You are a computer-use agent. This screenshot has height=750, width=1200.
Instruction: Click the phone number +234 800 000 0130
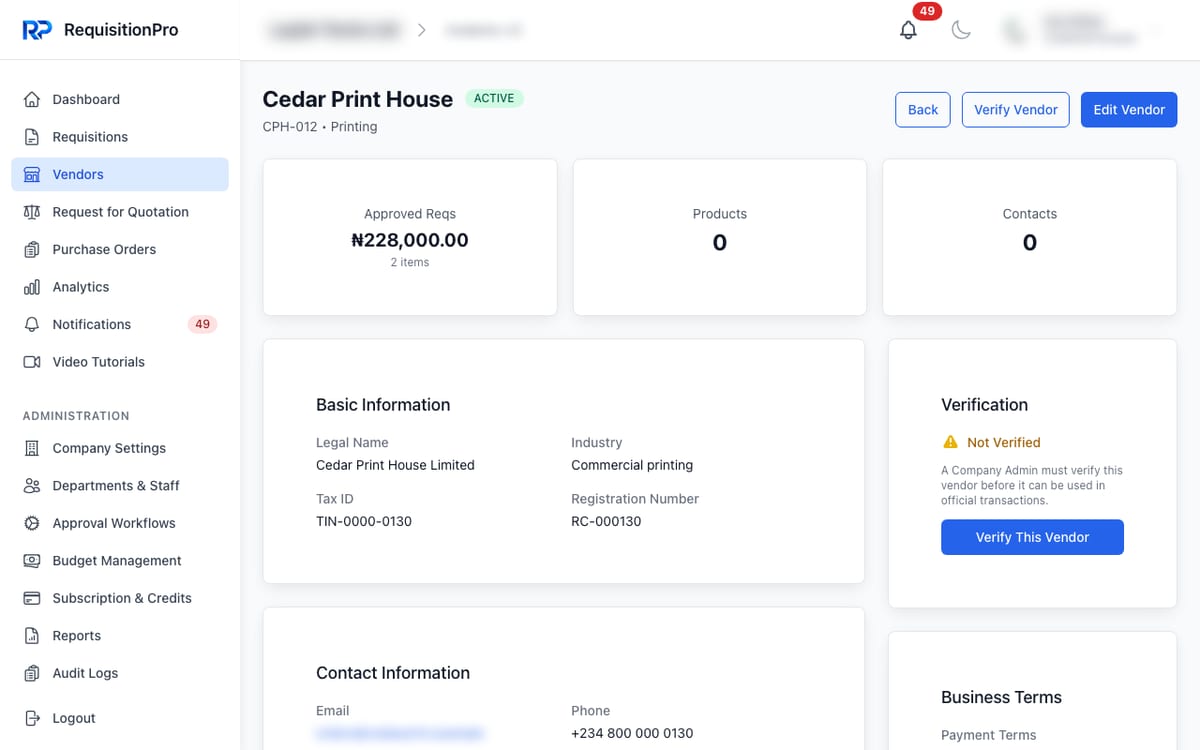[632, 733]
